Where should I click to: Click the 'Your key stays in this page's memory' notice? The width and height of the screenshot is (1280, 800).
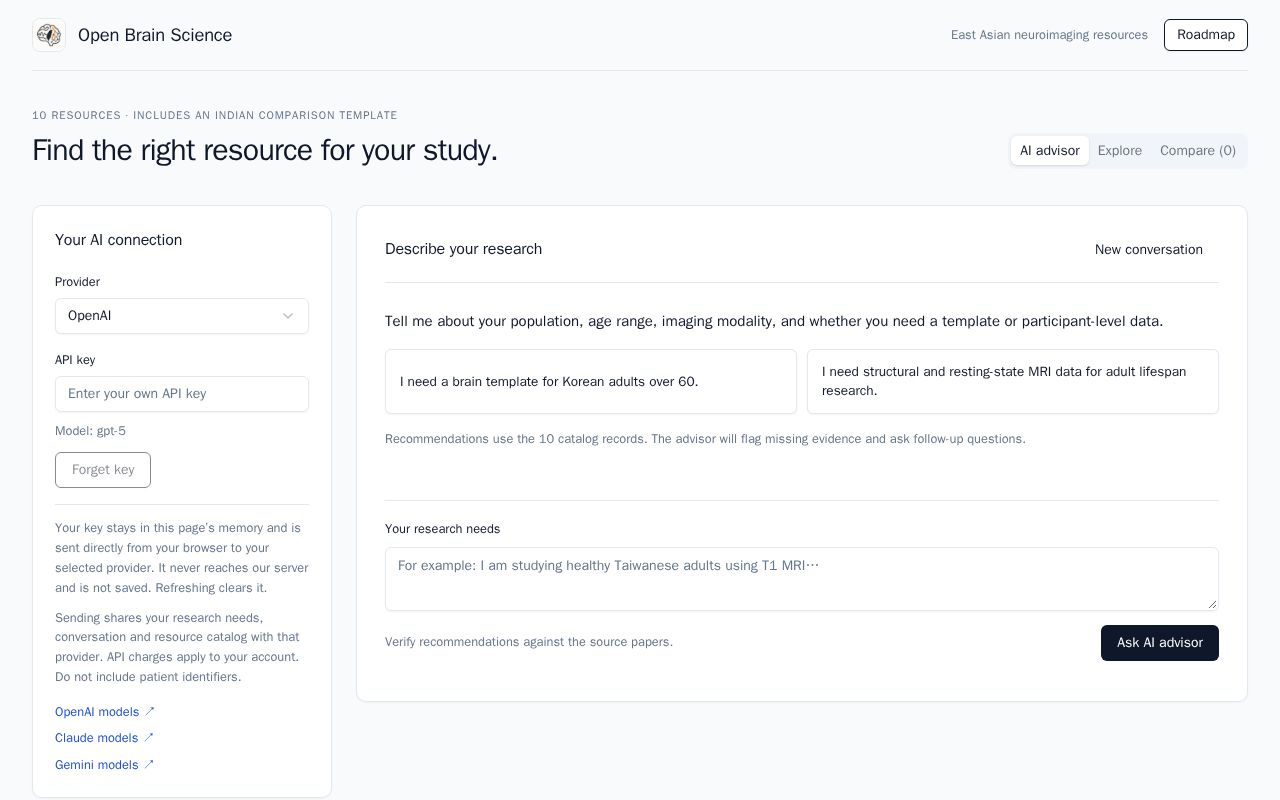click(x=182, y=558)
